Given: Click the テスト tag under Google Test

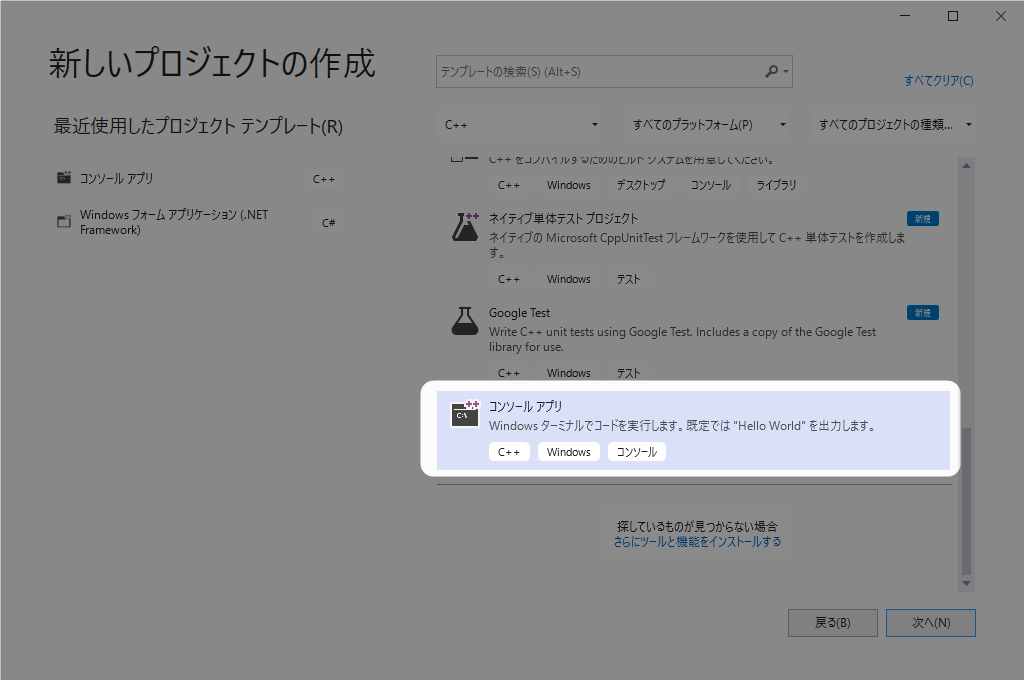Looking at the screenshot, I should [x=628, y=373].
